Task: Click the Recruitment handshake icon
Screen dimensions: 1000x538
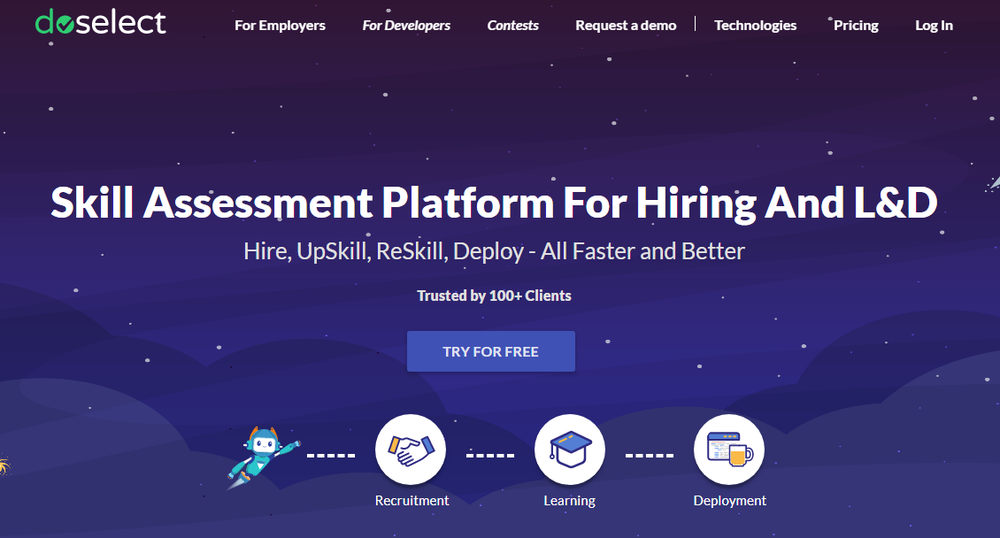Action: click(x=410, y=449)
